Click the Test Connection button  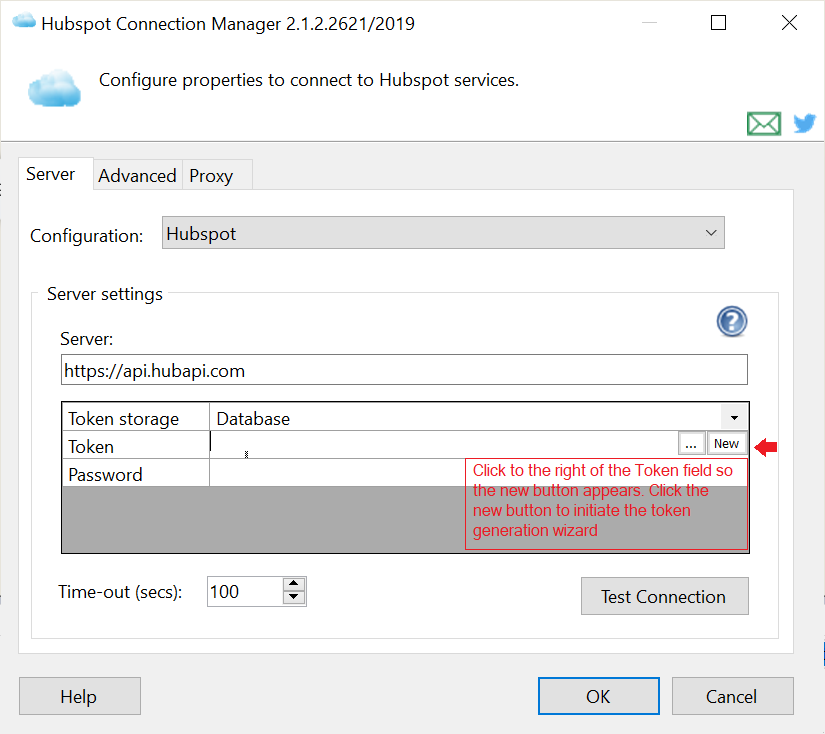click(x=665, y=596)
